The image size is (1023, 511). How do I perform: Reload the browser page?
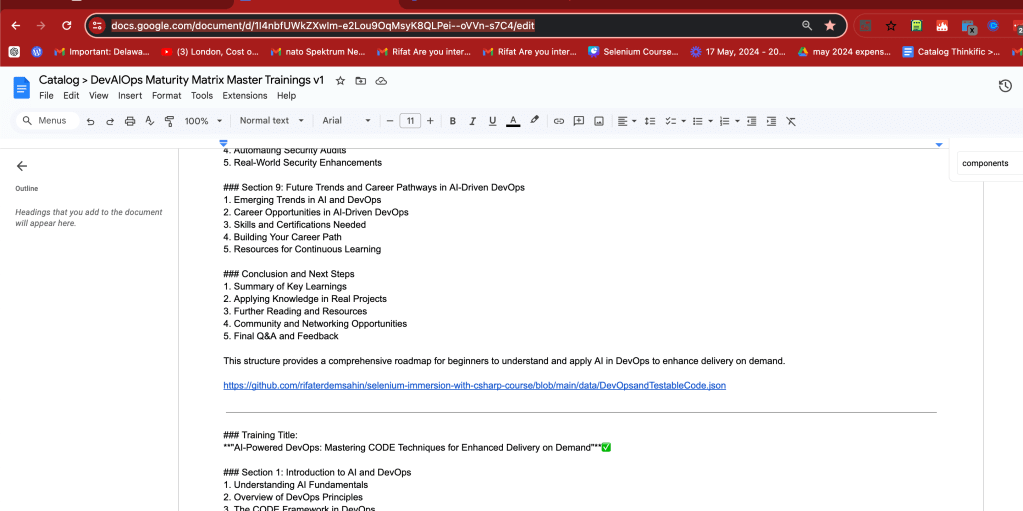(66, 25)
